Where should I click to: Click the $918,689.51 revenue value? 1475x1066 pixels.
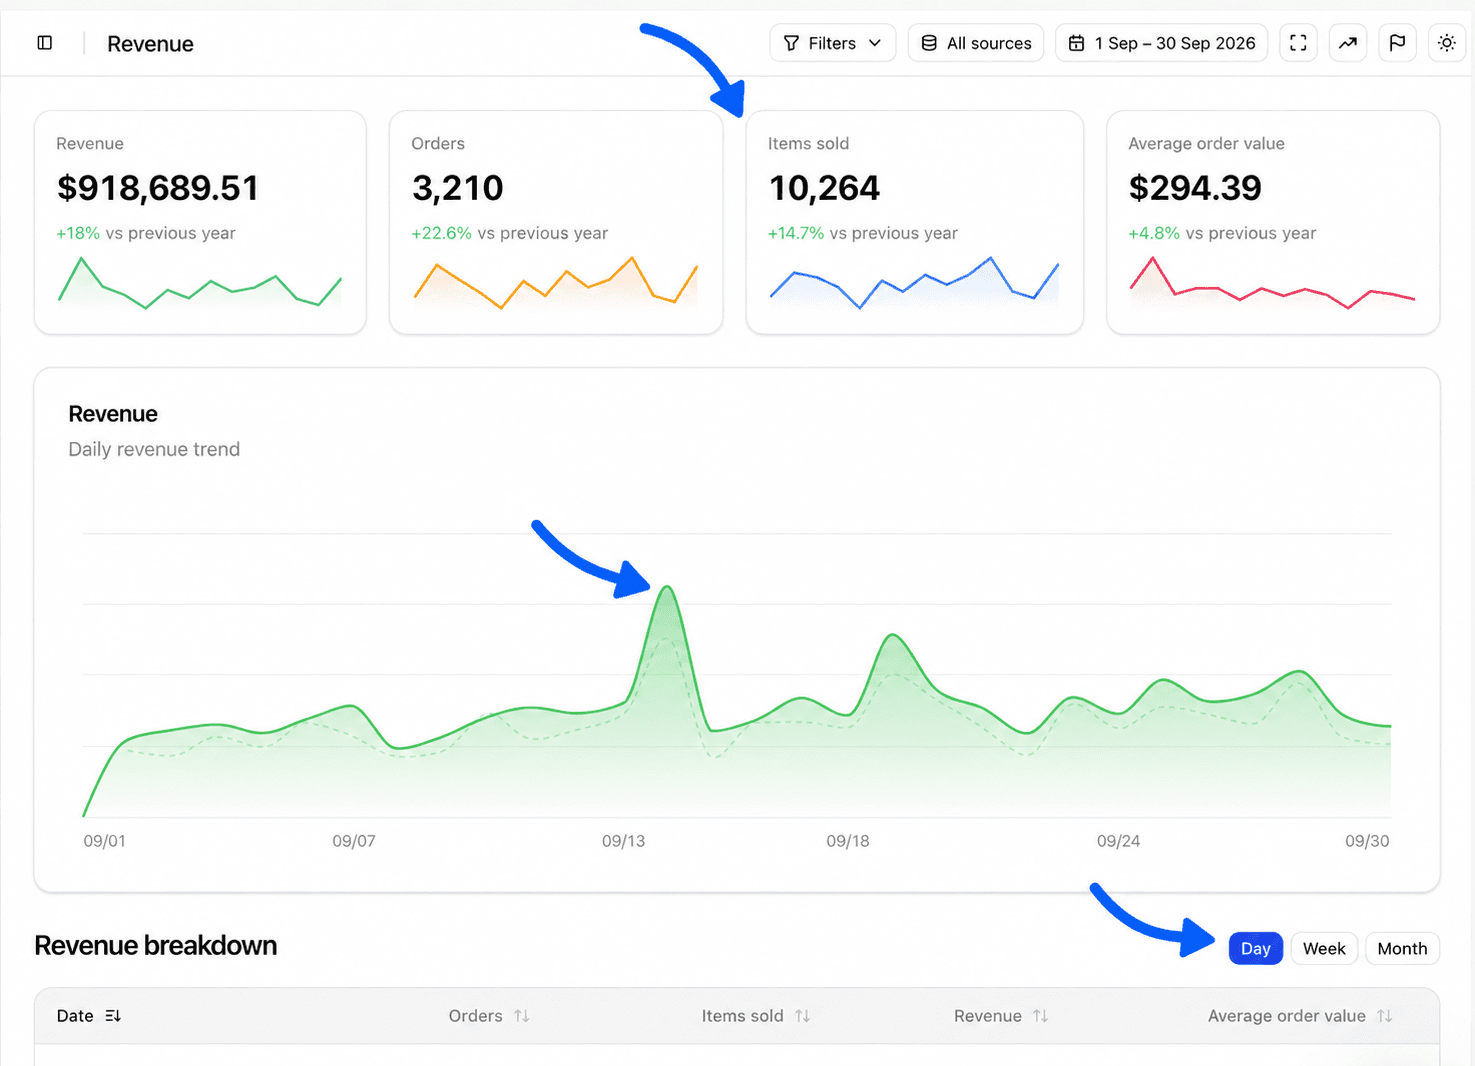(158, 188)
